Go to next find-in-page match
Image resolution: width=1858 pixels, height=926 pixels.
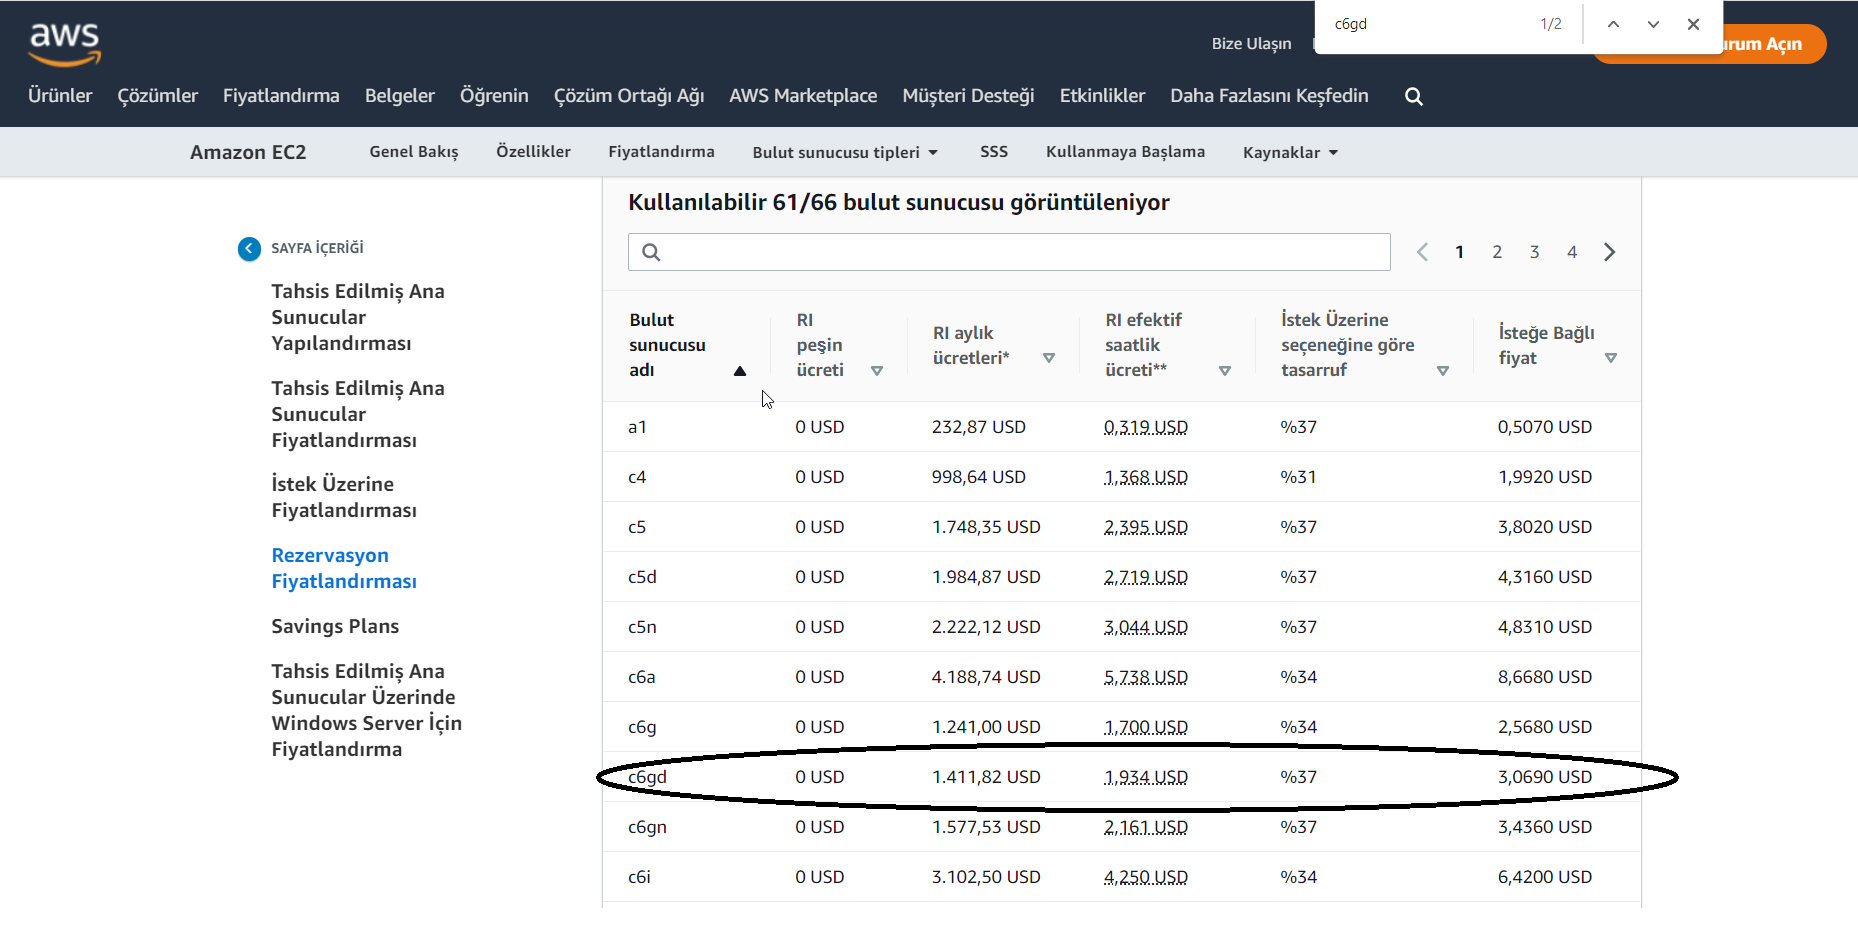[1653, 24]
